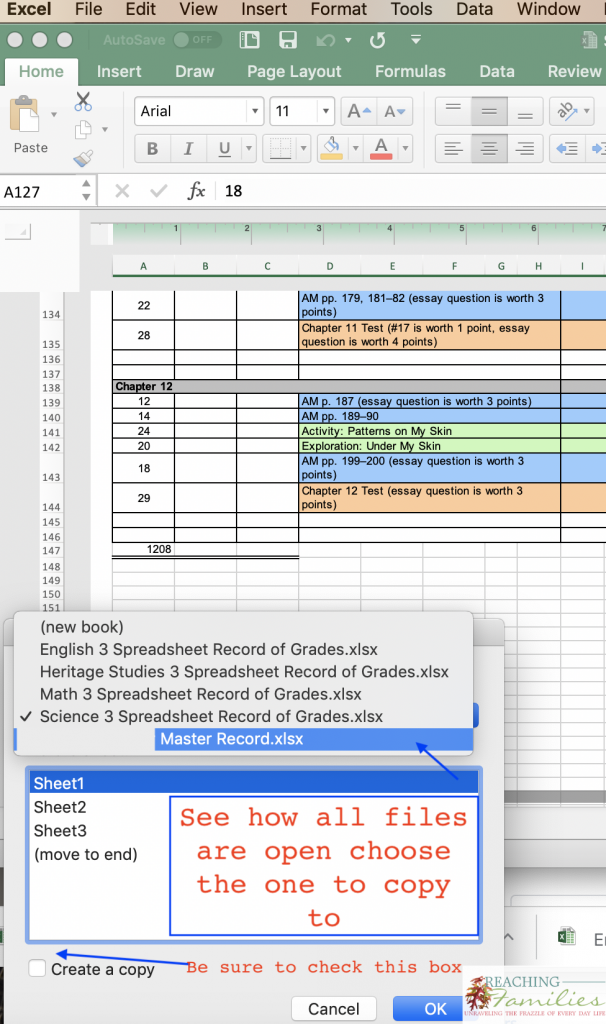Check the Create a copy box
Image resolution: width=606 pixels, height=1024 pixels.
(37, 968)
